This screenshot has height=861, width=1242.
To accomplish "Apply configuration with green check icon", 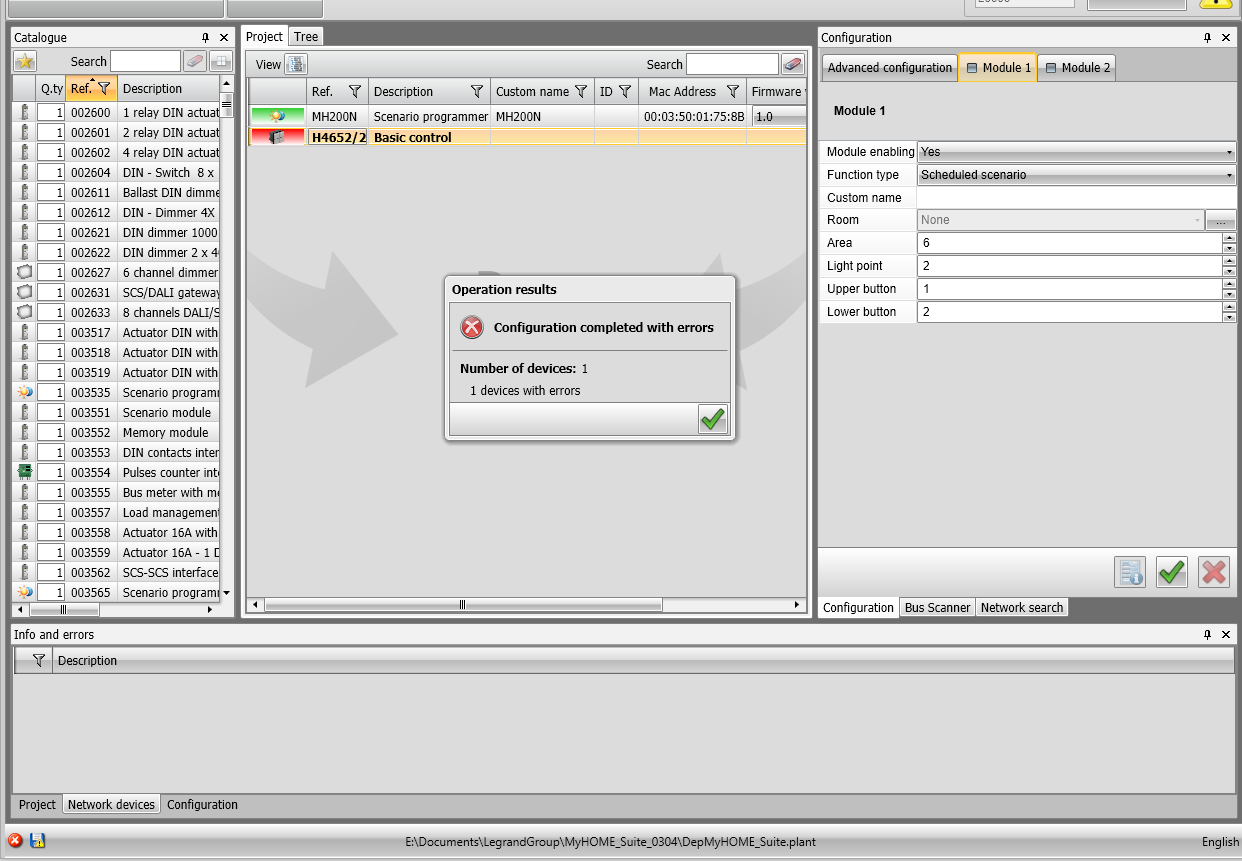I will (1171, 572).
